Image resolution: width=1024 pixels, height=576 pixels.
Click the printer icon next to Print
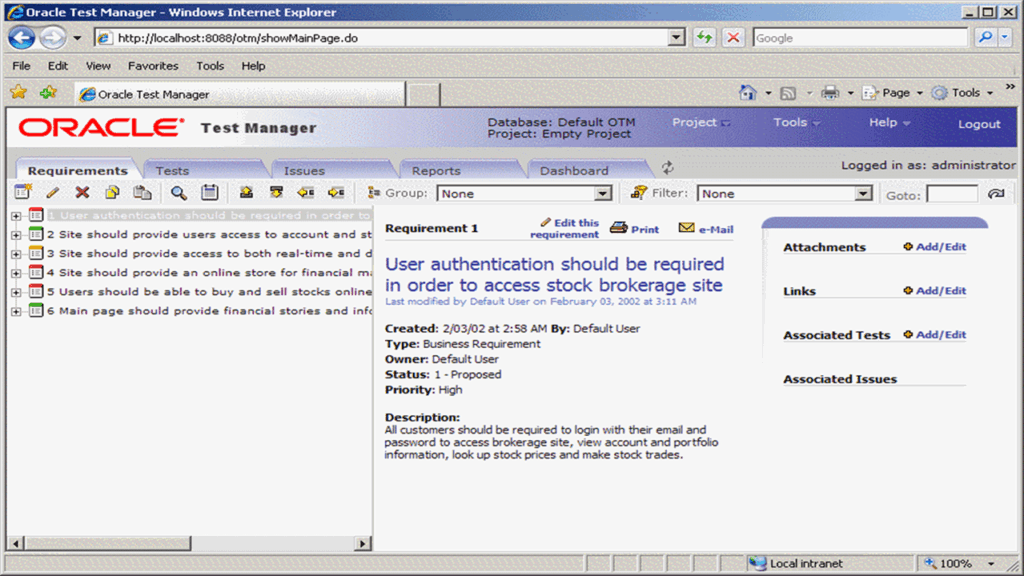(x=618, y=227)
